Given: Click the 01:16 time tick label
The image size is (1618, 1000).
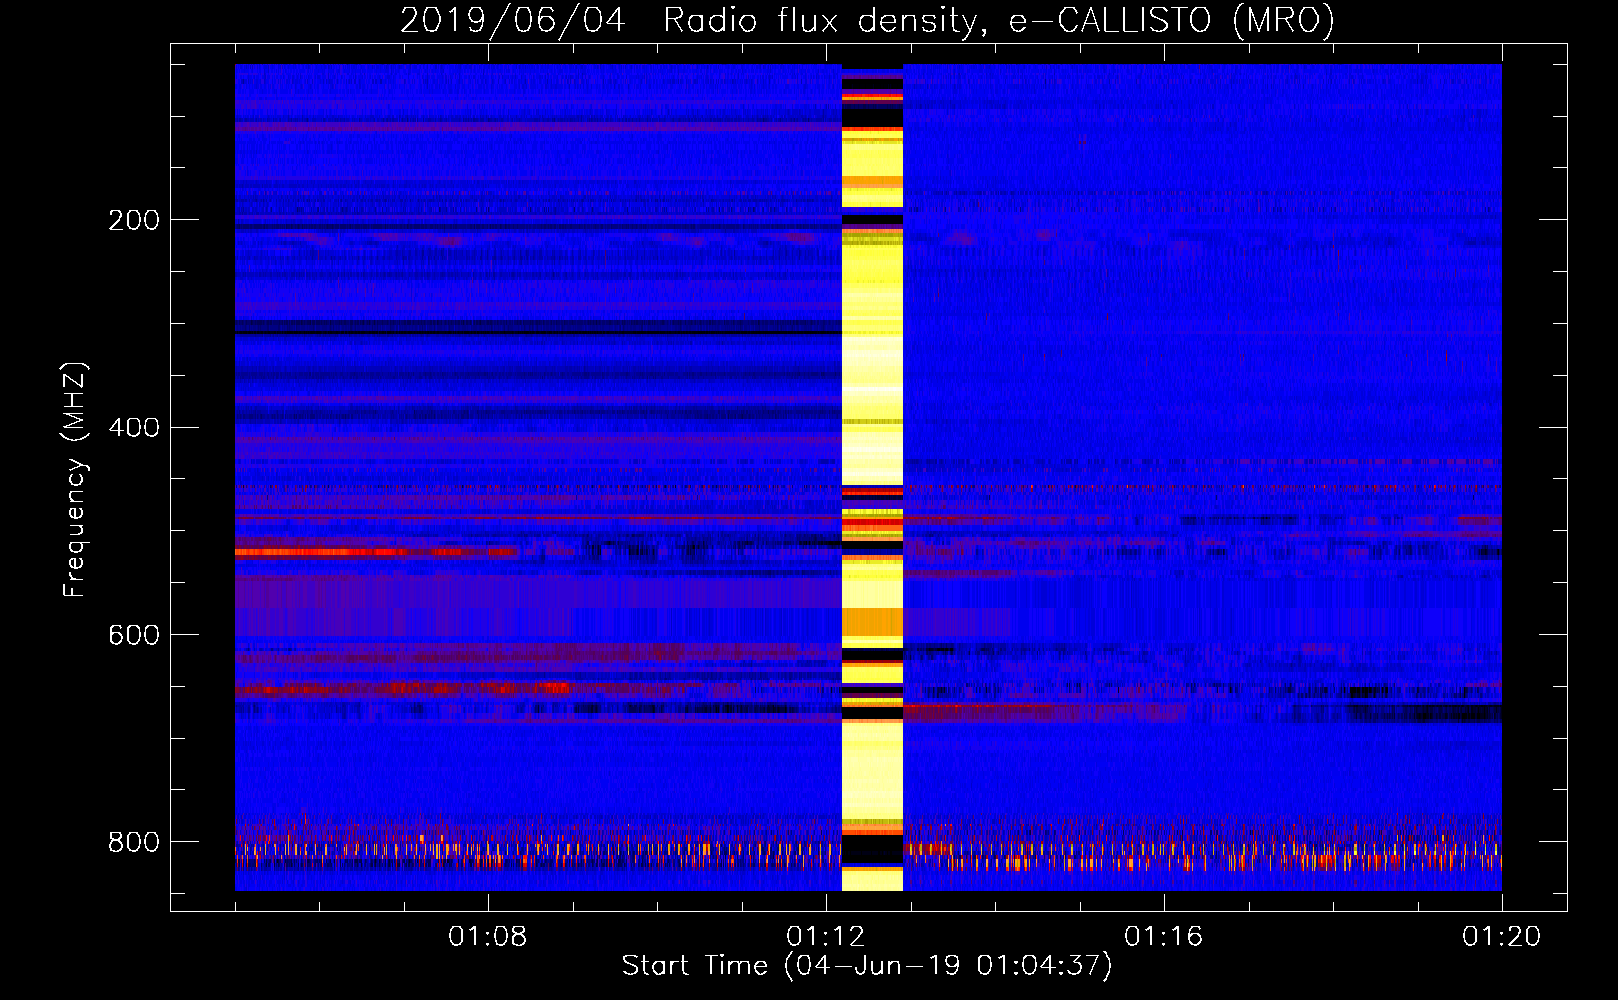Looking at the screenshot, I should (1164, 937).
